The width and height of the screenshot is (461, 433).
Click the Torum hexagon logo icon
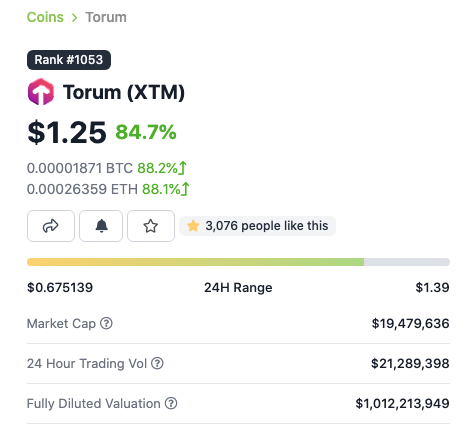[x=41, y=92]
